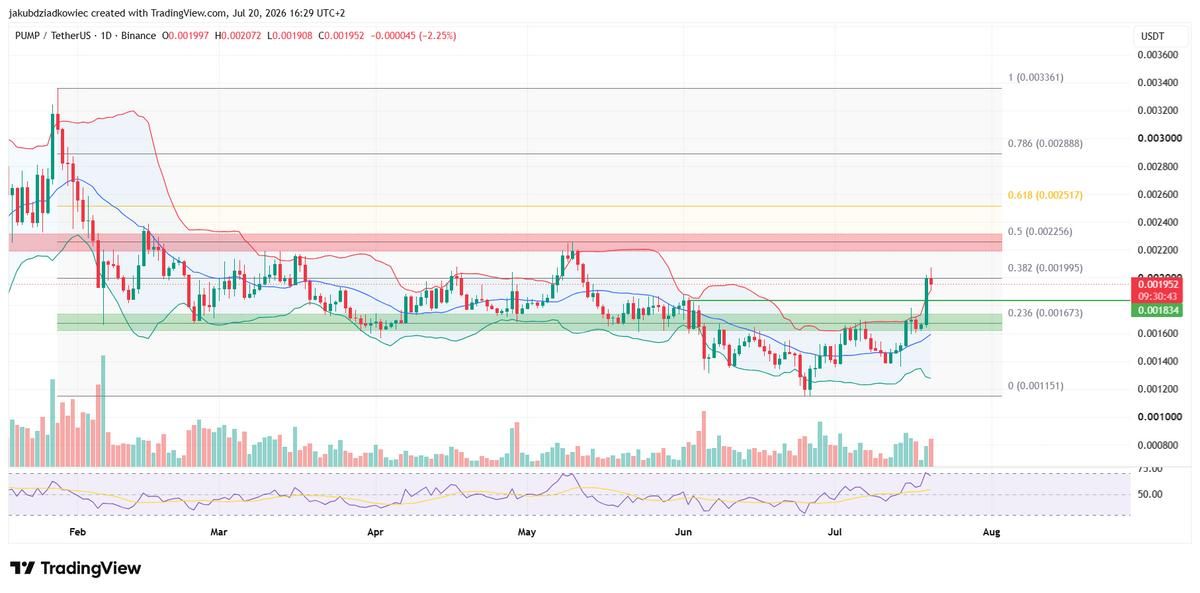Image resolution: width=1200 pixels, height=593 pixels.
Task: Select the 0.618 (0.002517) Fibonacci label
Action: click(1046, 195)
